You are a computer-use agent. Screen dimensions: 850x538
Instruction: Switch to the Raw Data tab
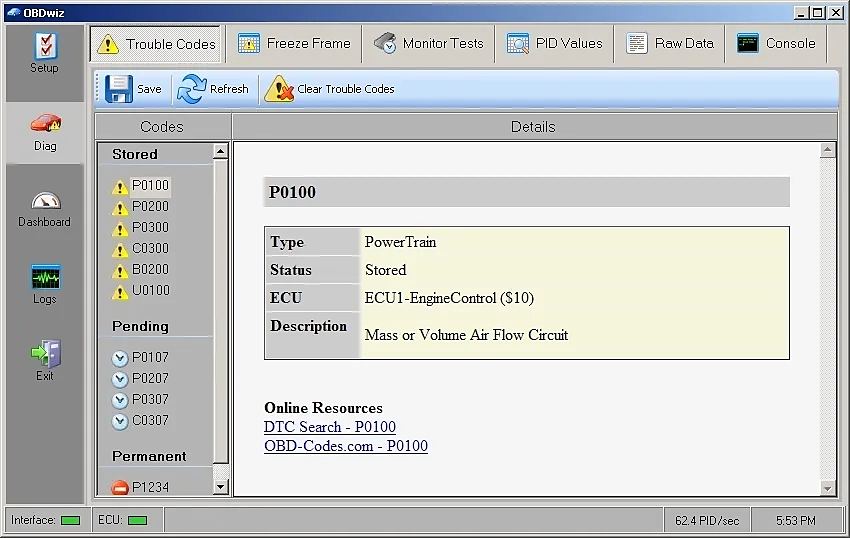click(669, 43)
